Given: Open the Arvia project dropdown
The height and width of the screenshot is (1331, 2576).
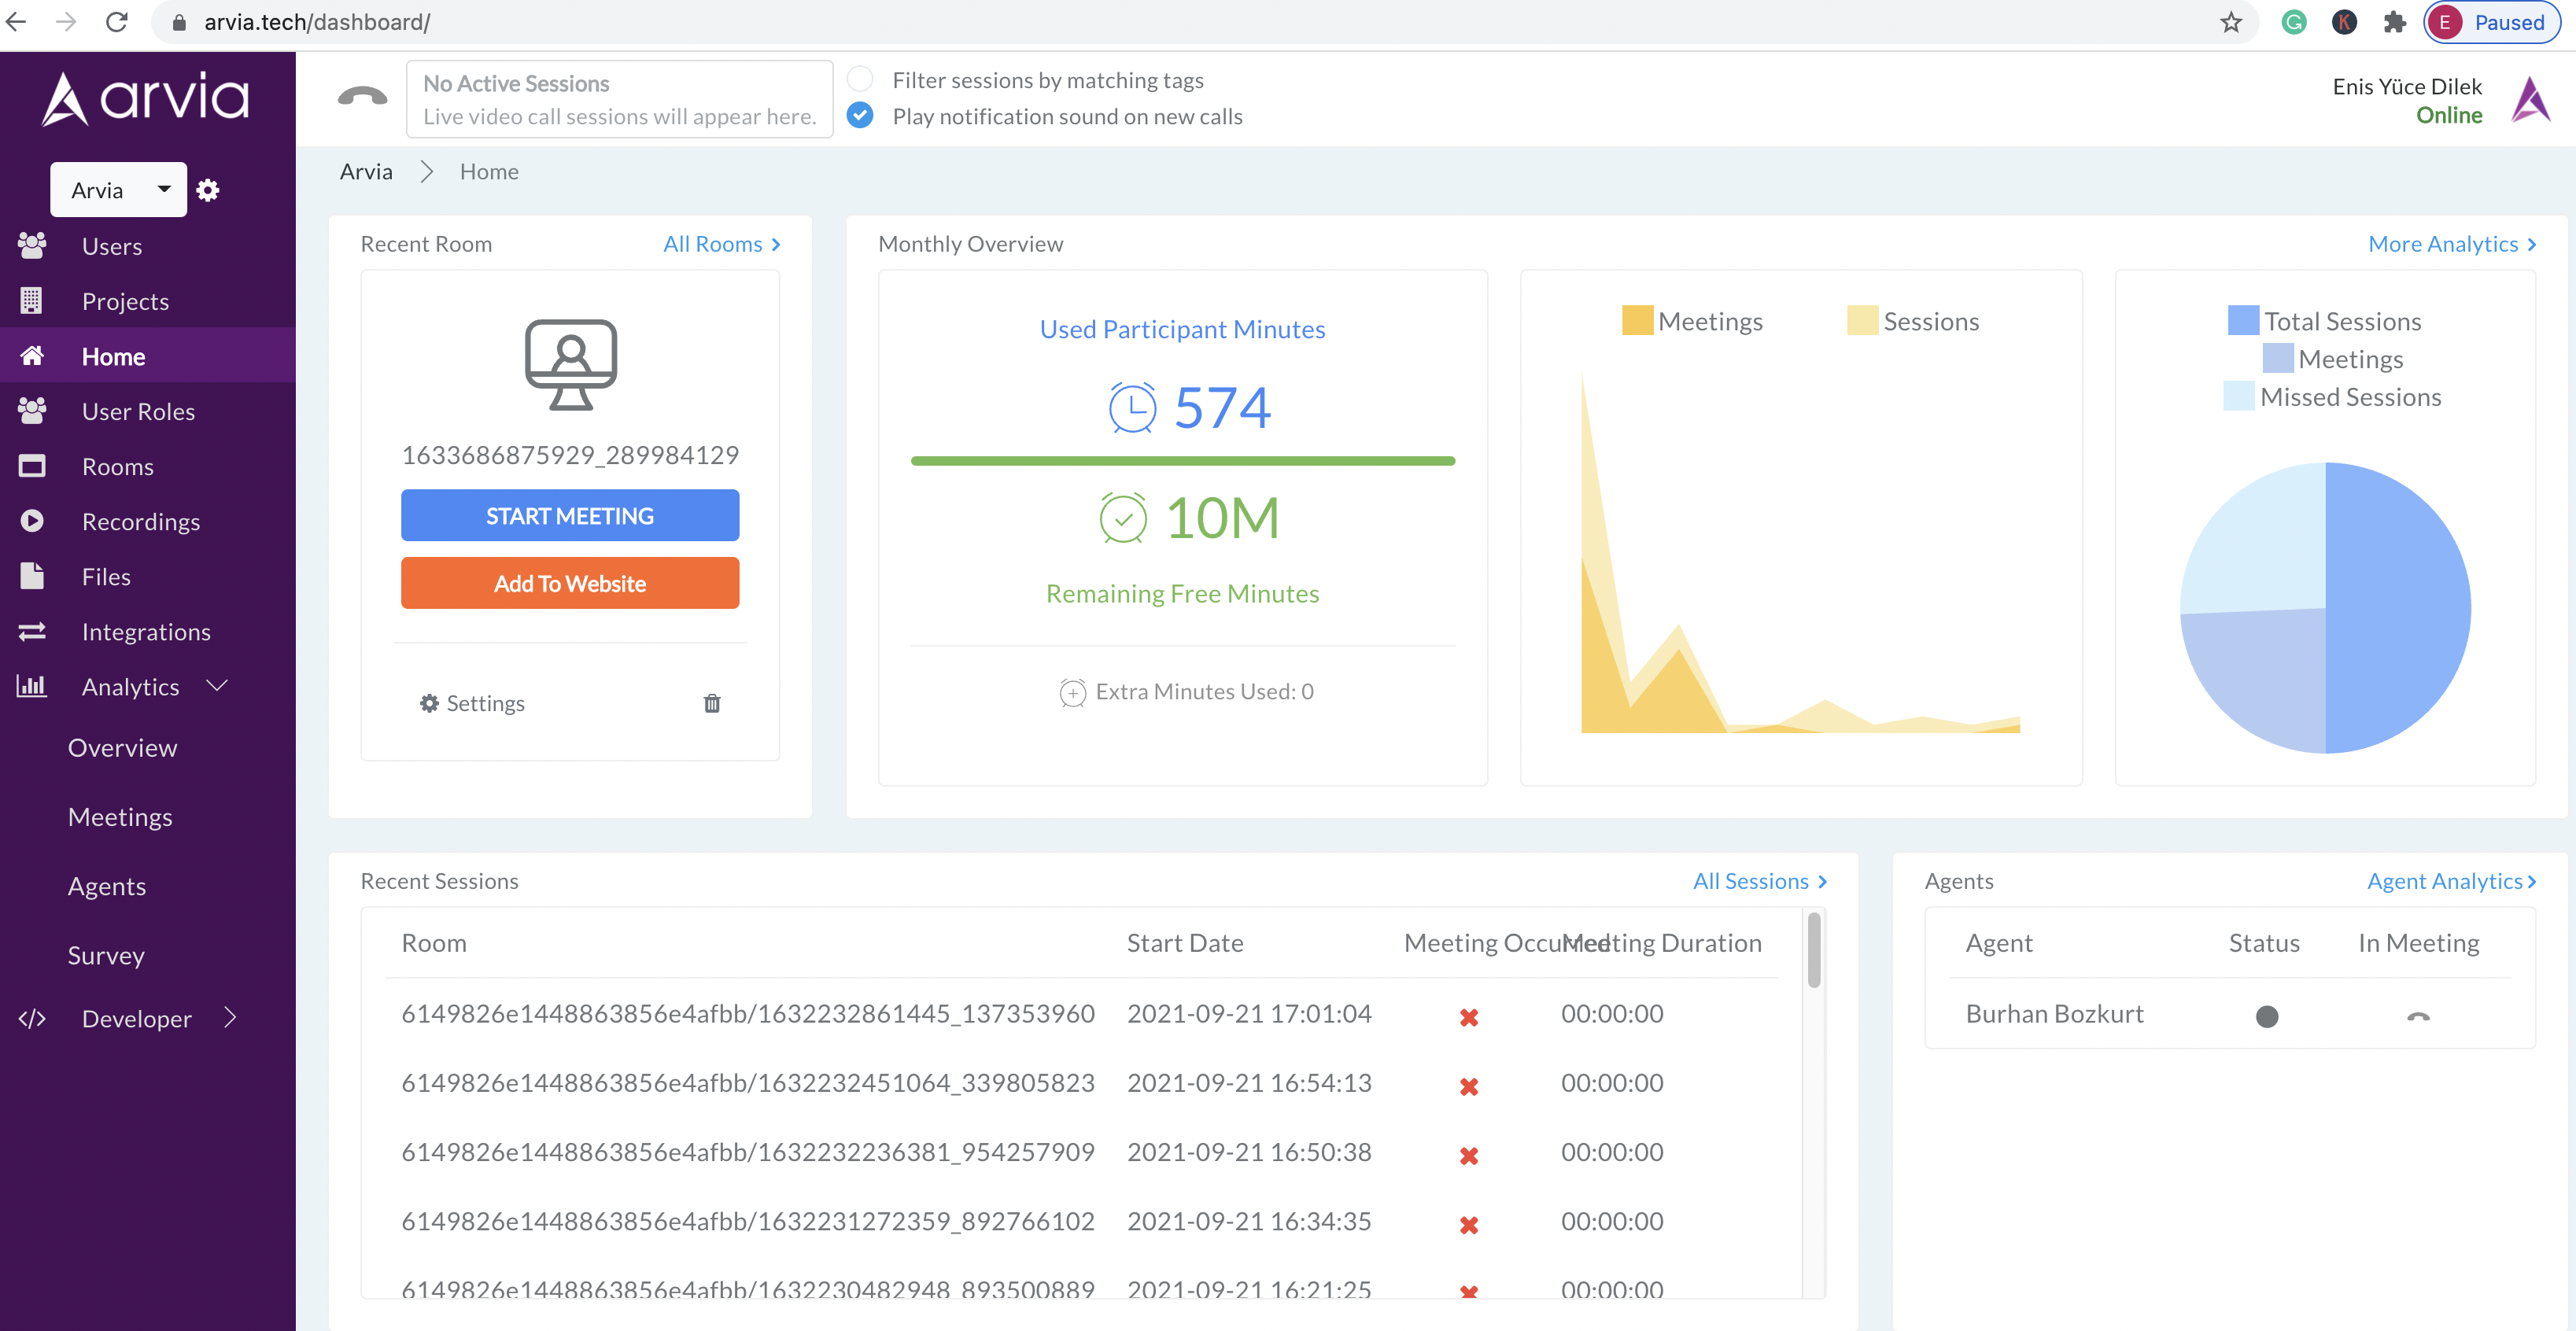Looking at the screenshot, I should [118, 189].
